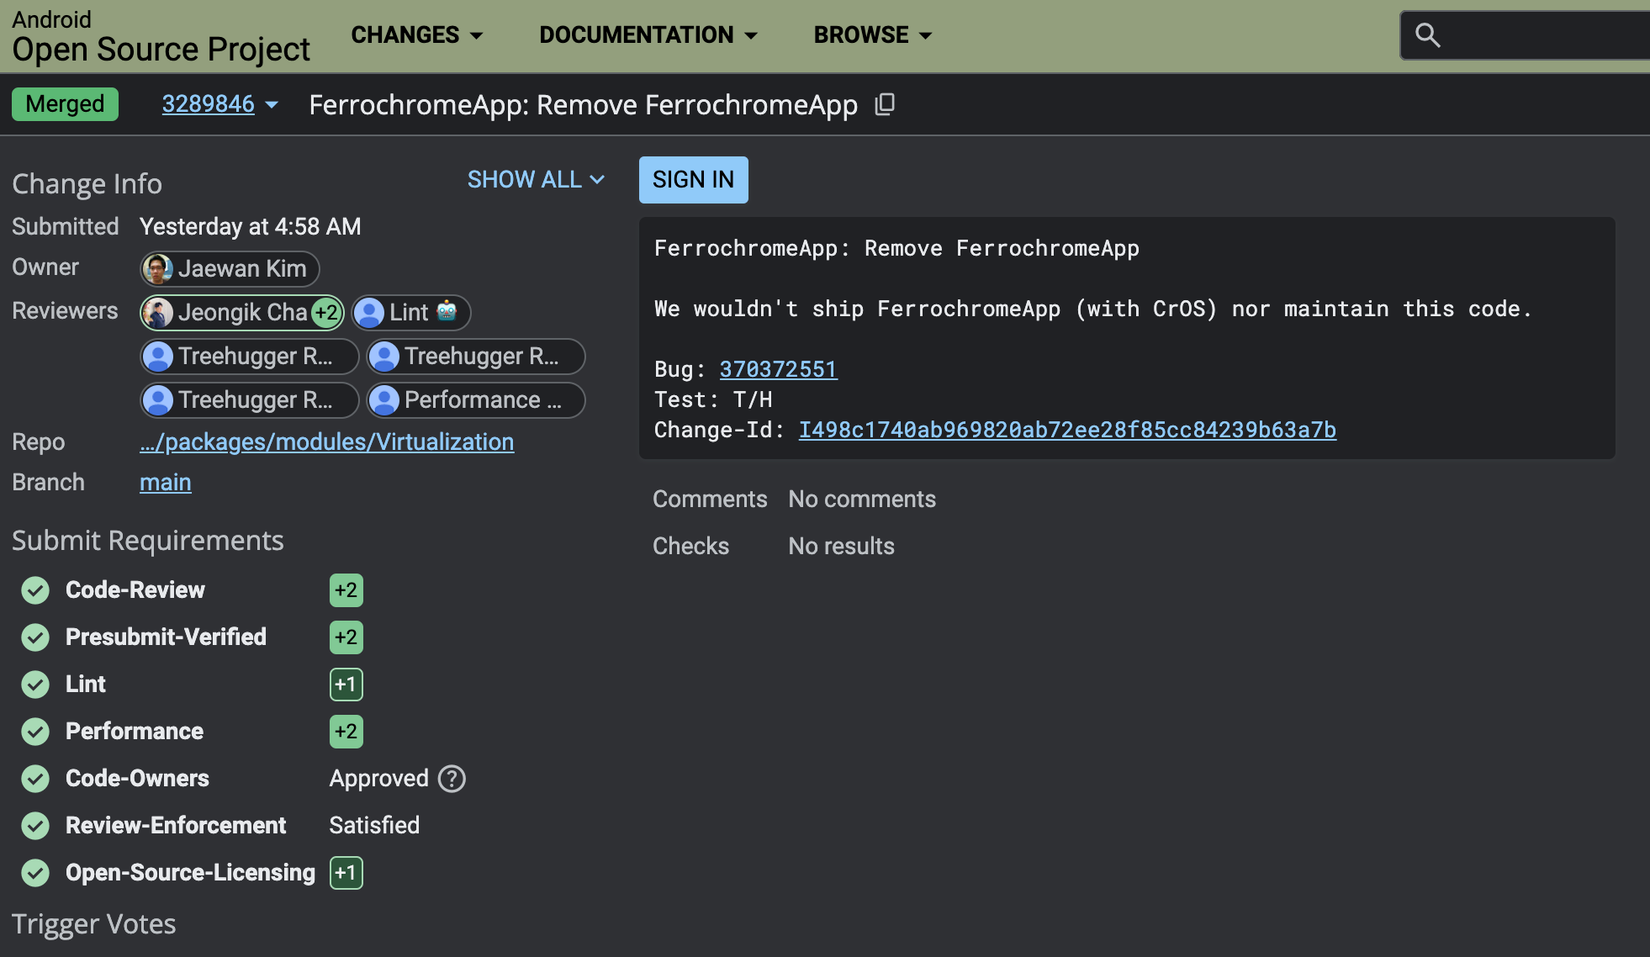Image resolution: width=1650 pixels, height=957 pixels.
Task: Open the CHANGES dropdown menu
Action: pyautogui.click(x=417, y=35)
